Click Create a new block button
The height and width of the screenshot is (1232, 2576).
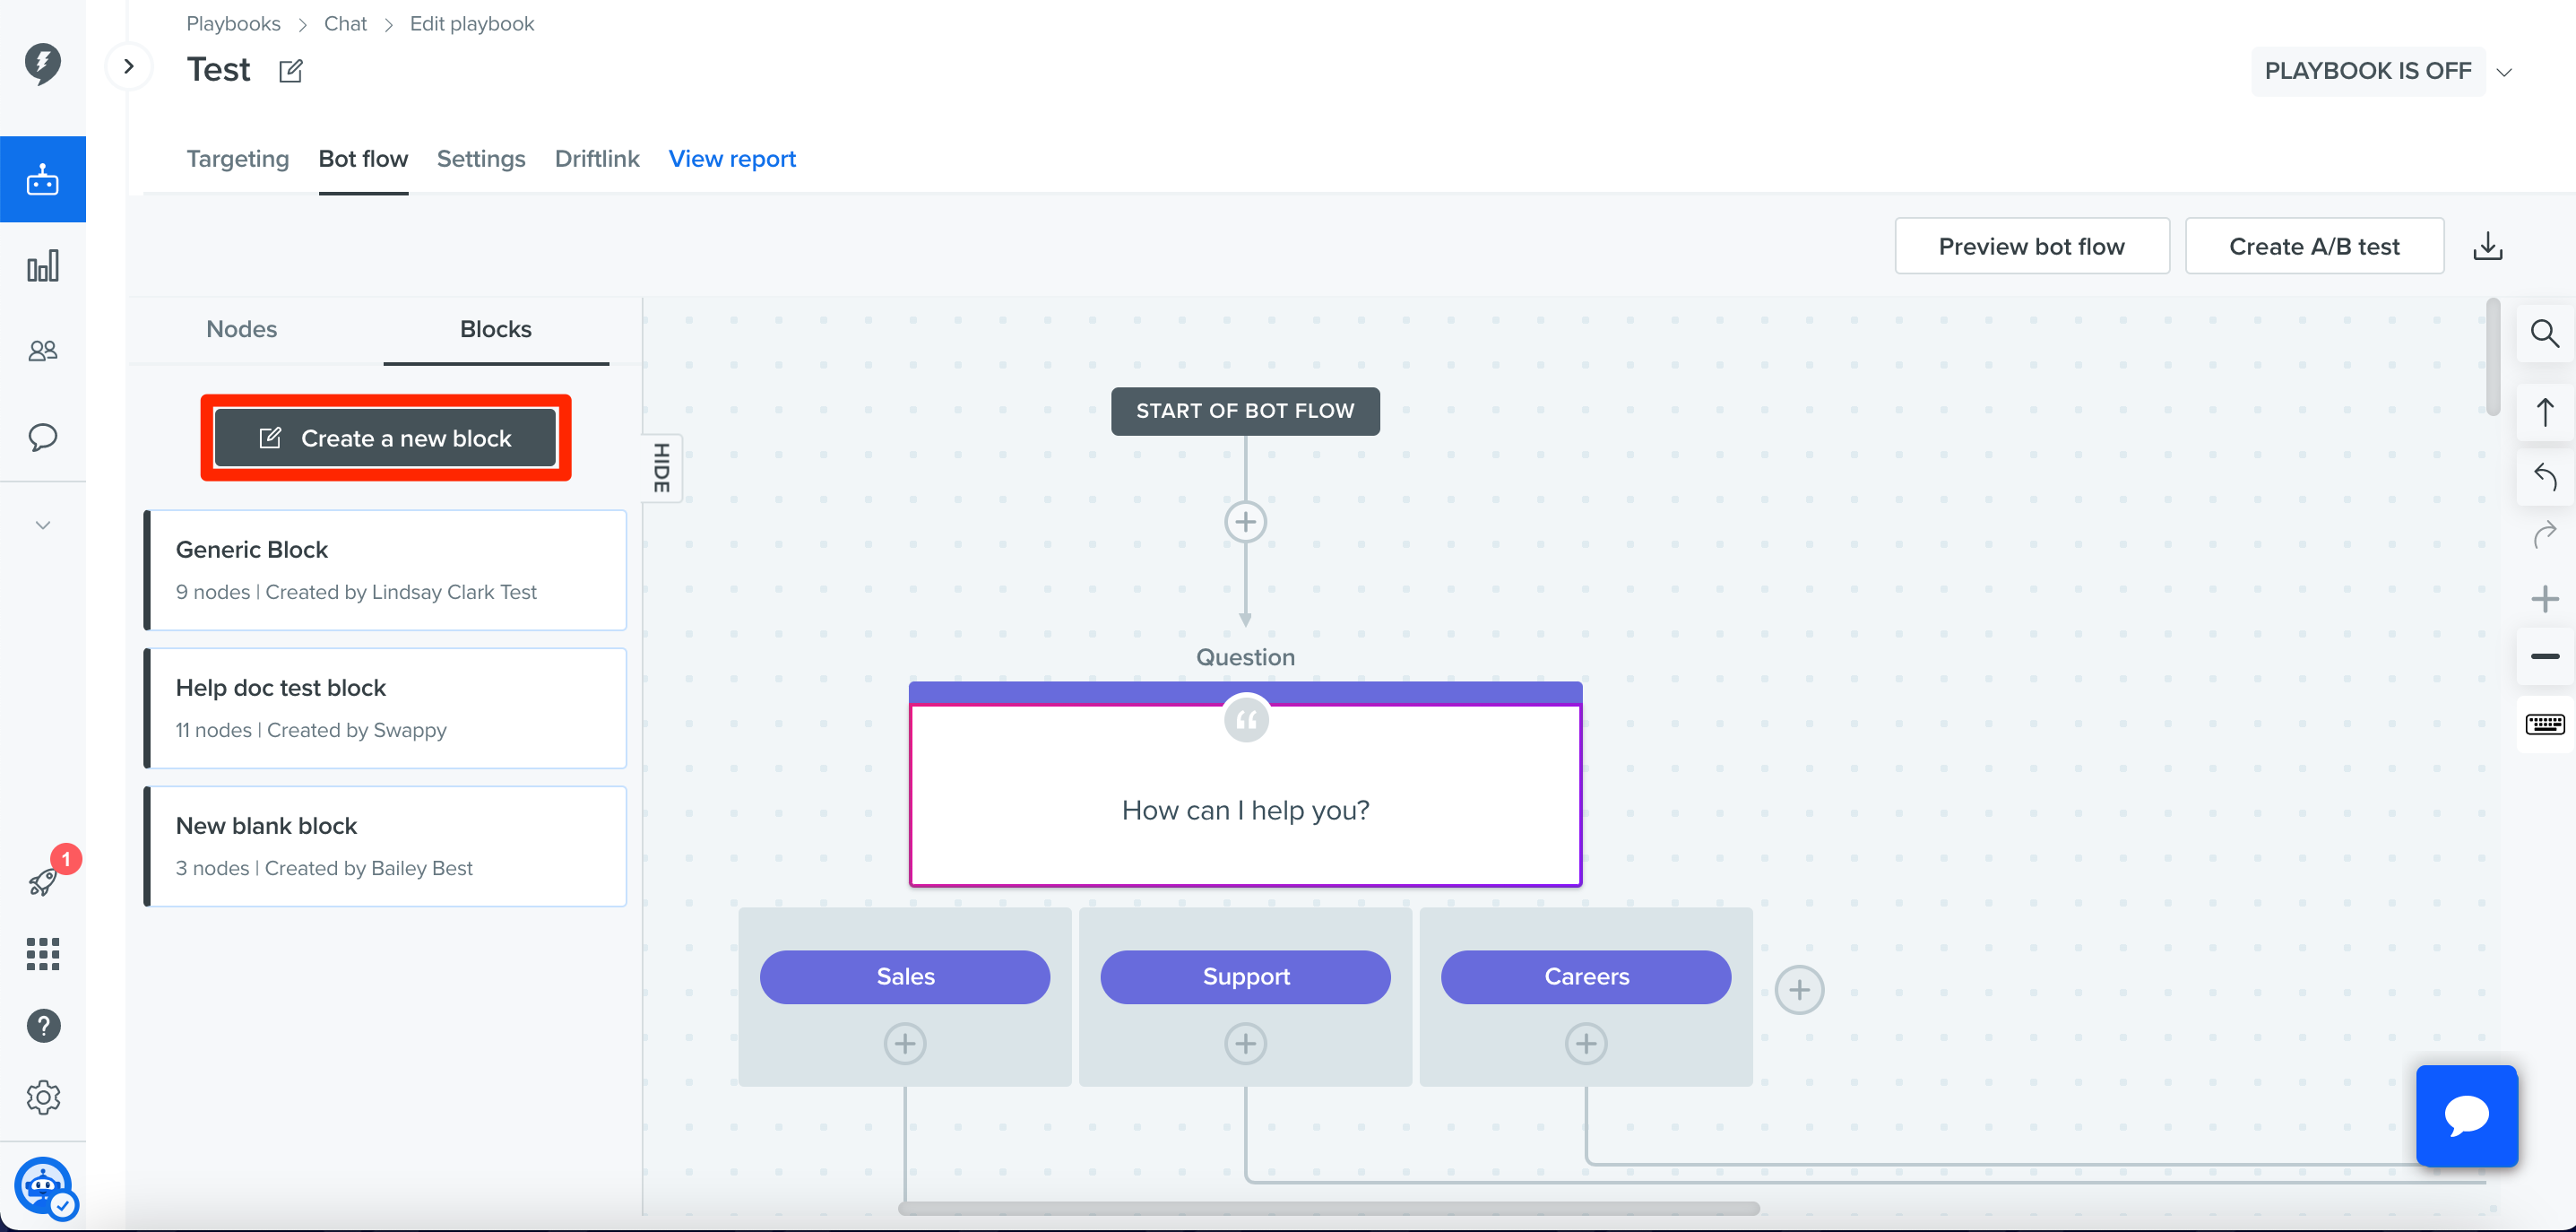(386, 438)
